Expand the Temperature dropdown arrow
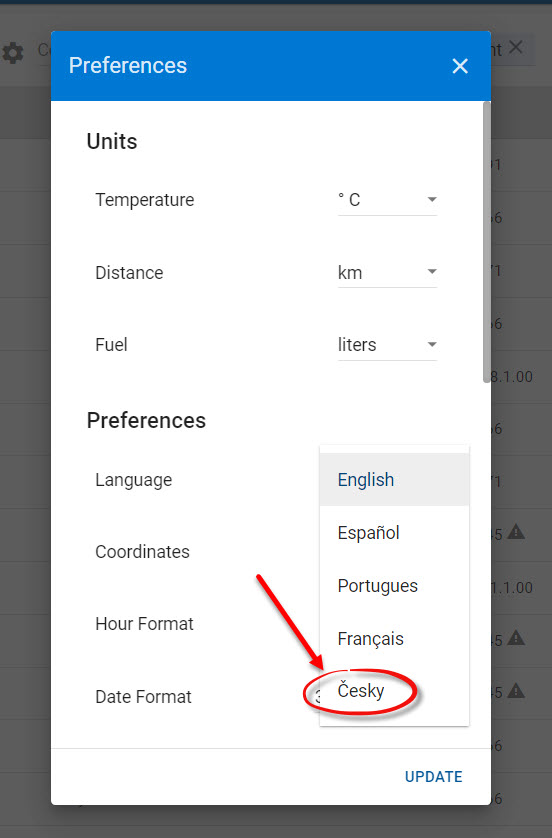The width and height of the screenshot is (552, 838). point(432,199)
